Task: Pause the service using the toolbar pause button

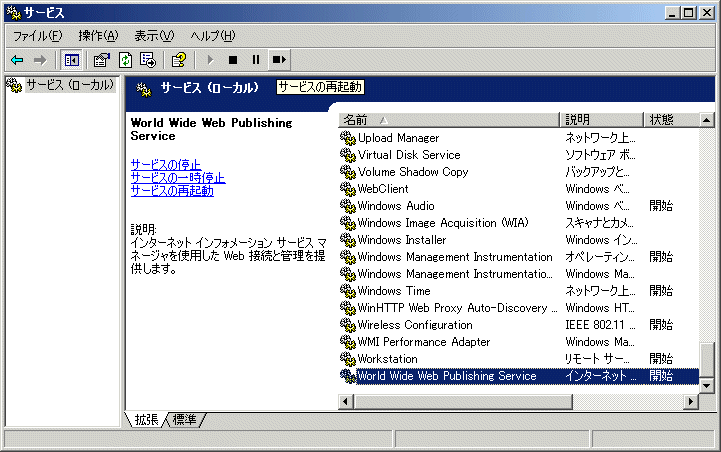Action: [x=256, y=60]
